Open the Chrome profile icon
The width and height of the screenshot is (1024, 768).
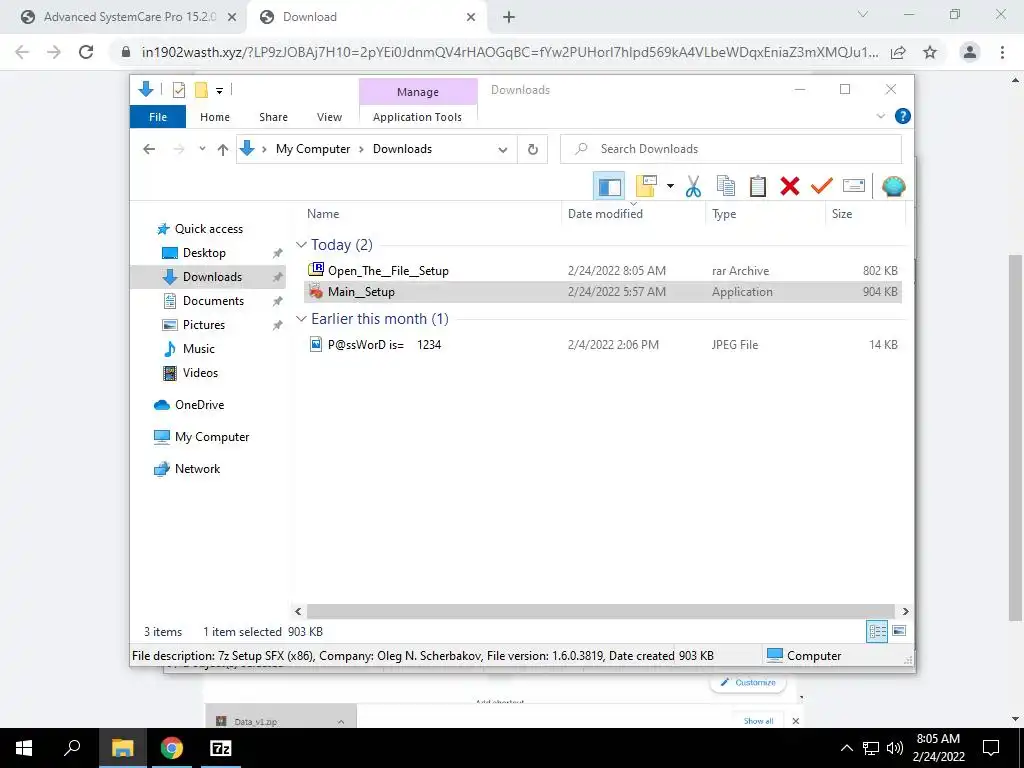click(970, 52)
